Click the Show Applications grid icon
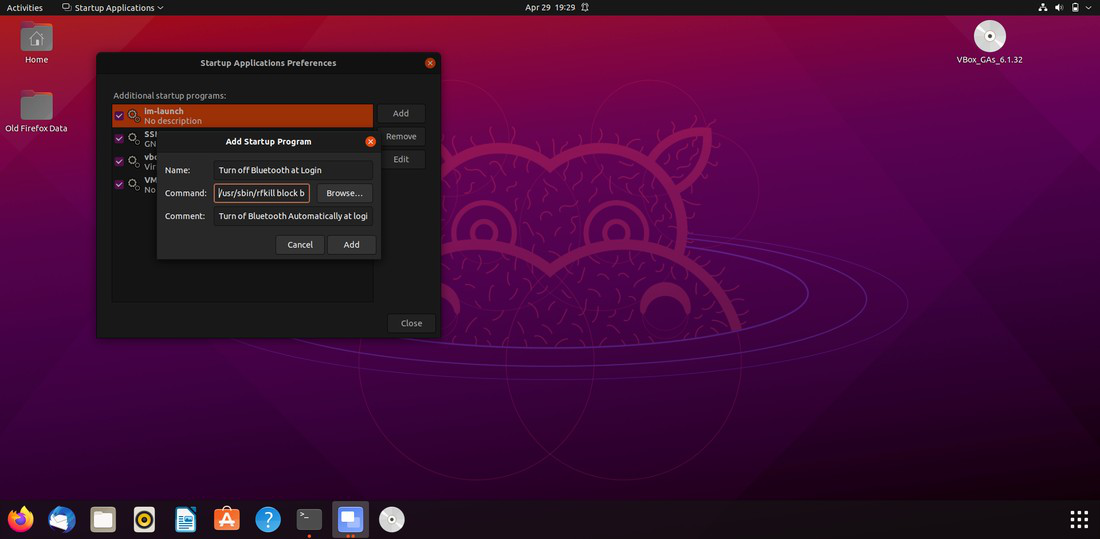The height and width of the screenshot is (539, 1100). click(1079, 519)
